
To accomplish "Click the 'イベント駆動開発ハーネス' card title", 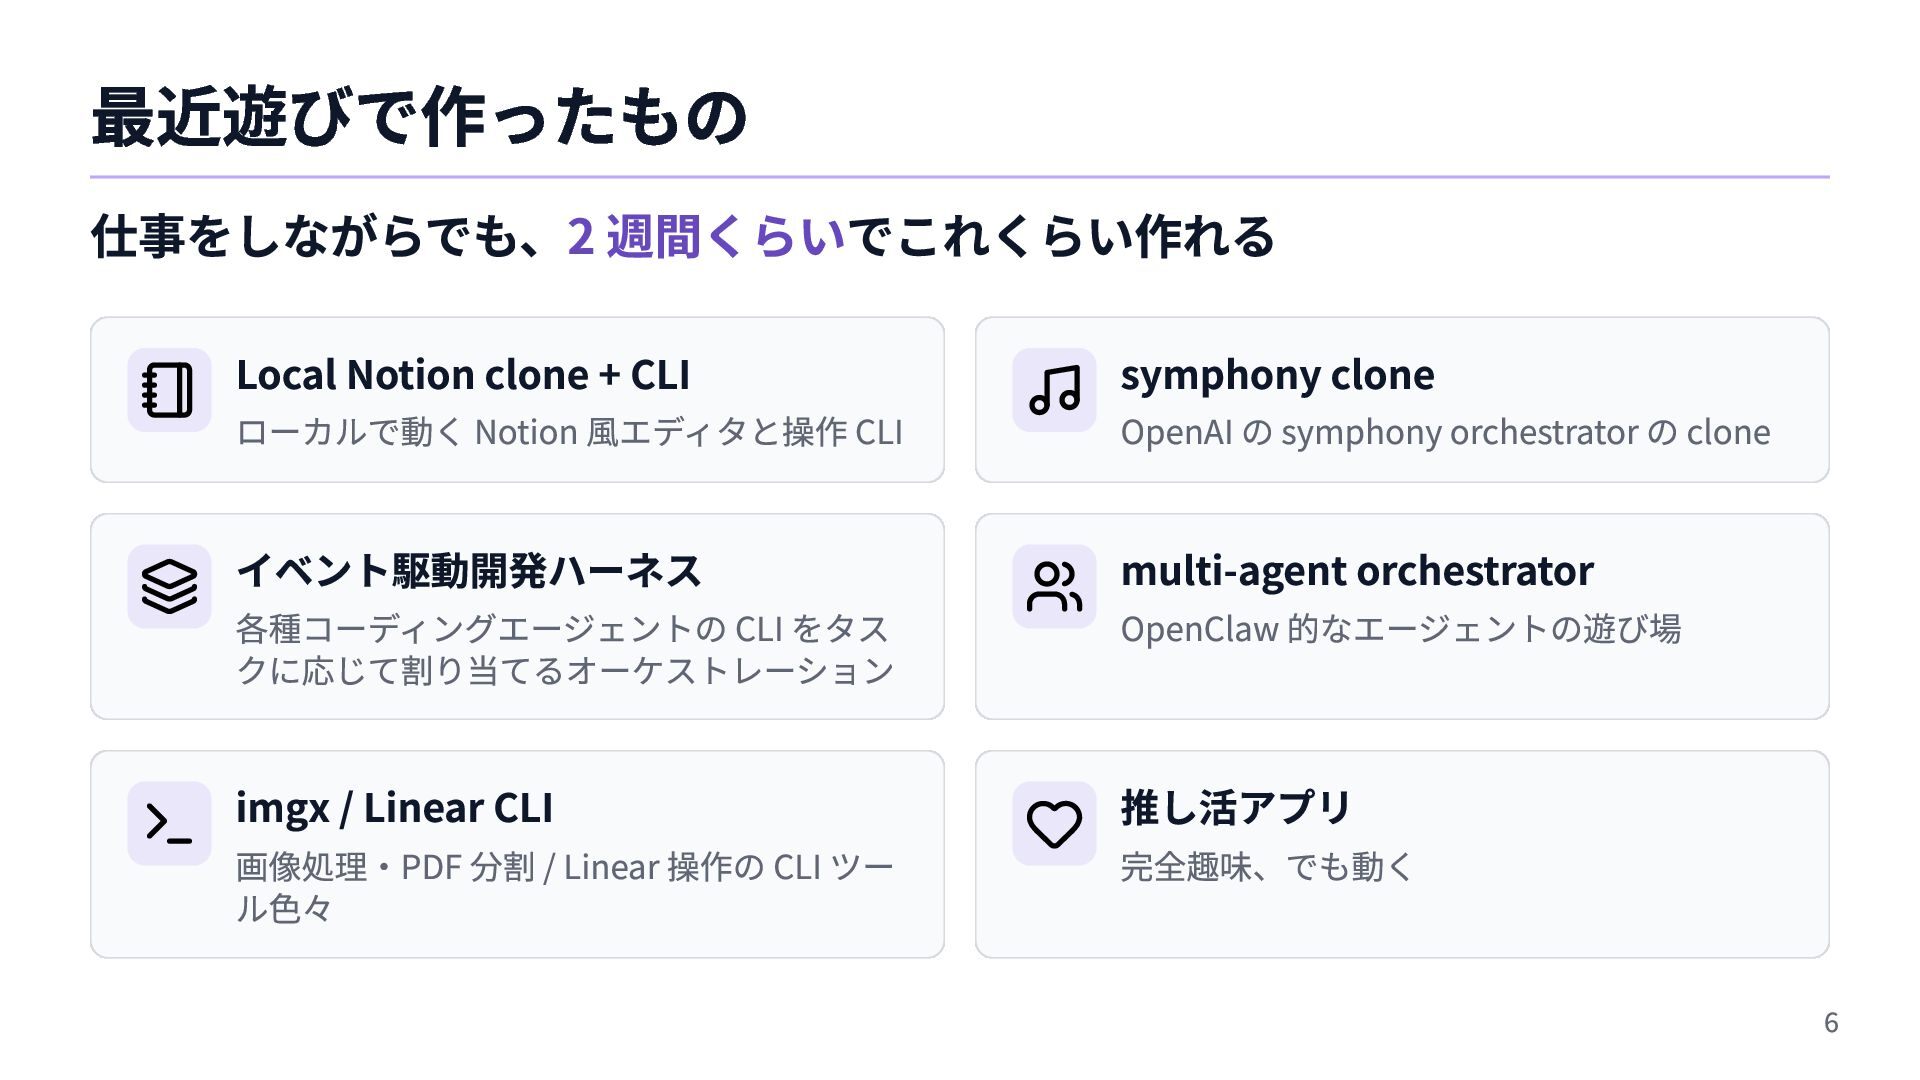I will click(x=469, y=571).
